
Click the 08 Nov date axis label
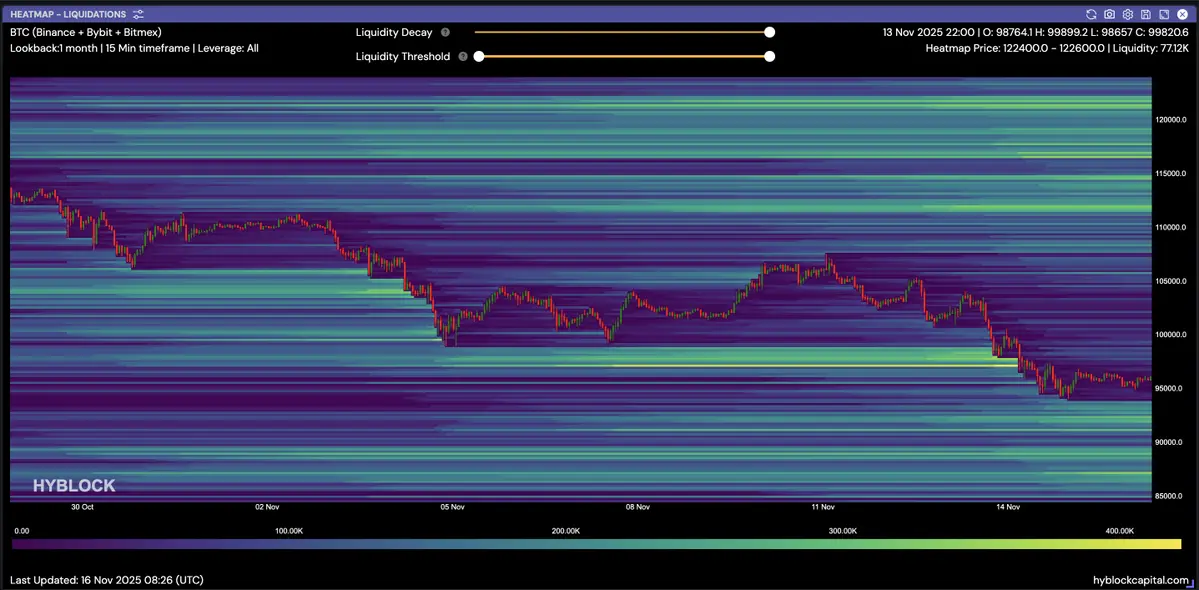point(638,507)
